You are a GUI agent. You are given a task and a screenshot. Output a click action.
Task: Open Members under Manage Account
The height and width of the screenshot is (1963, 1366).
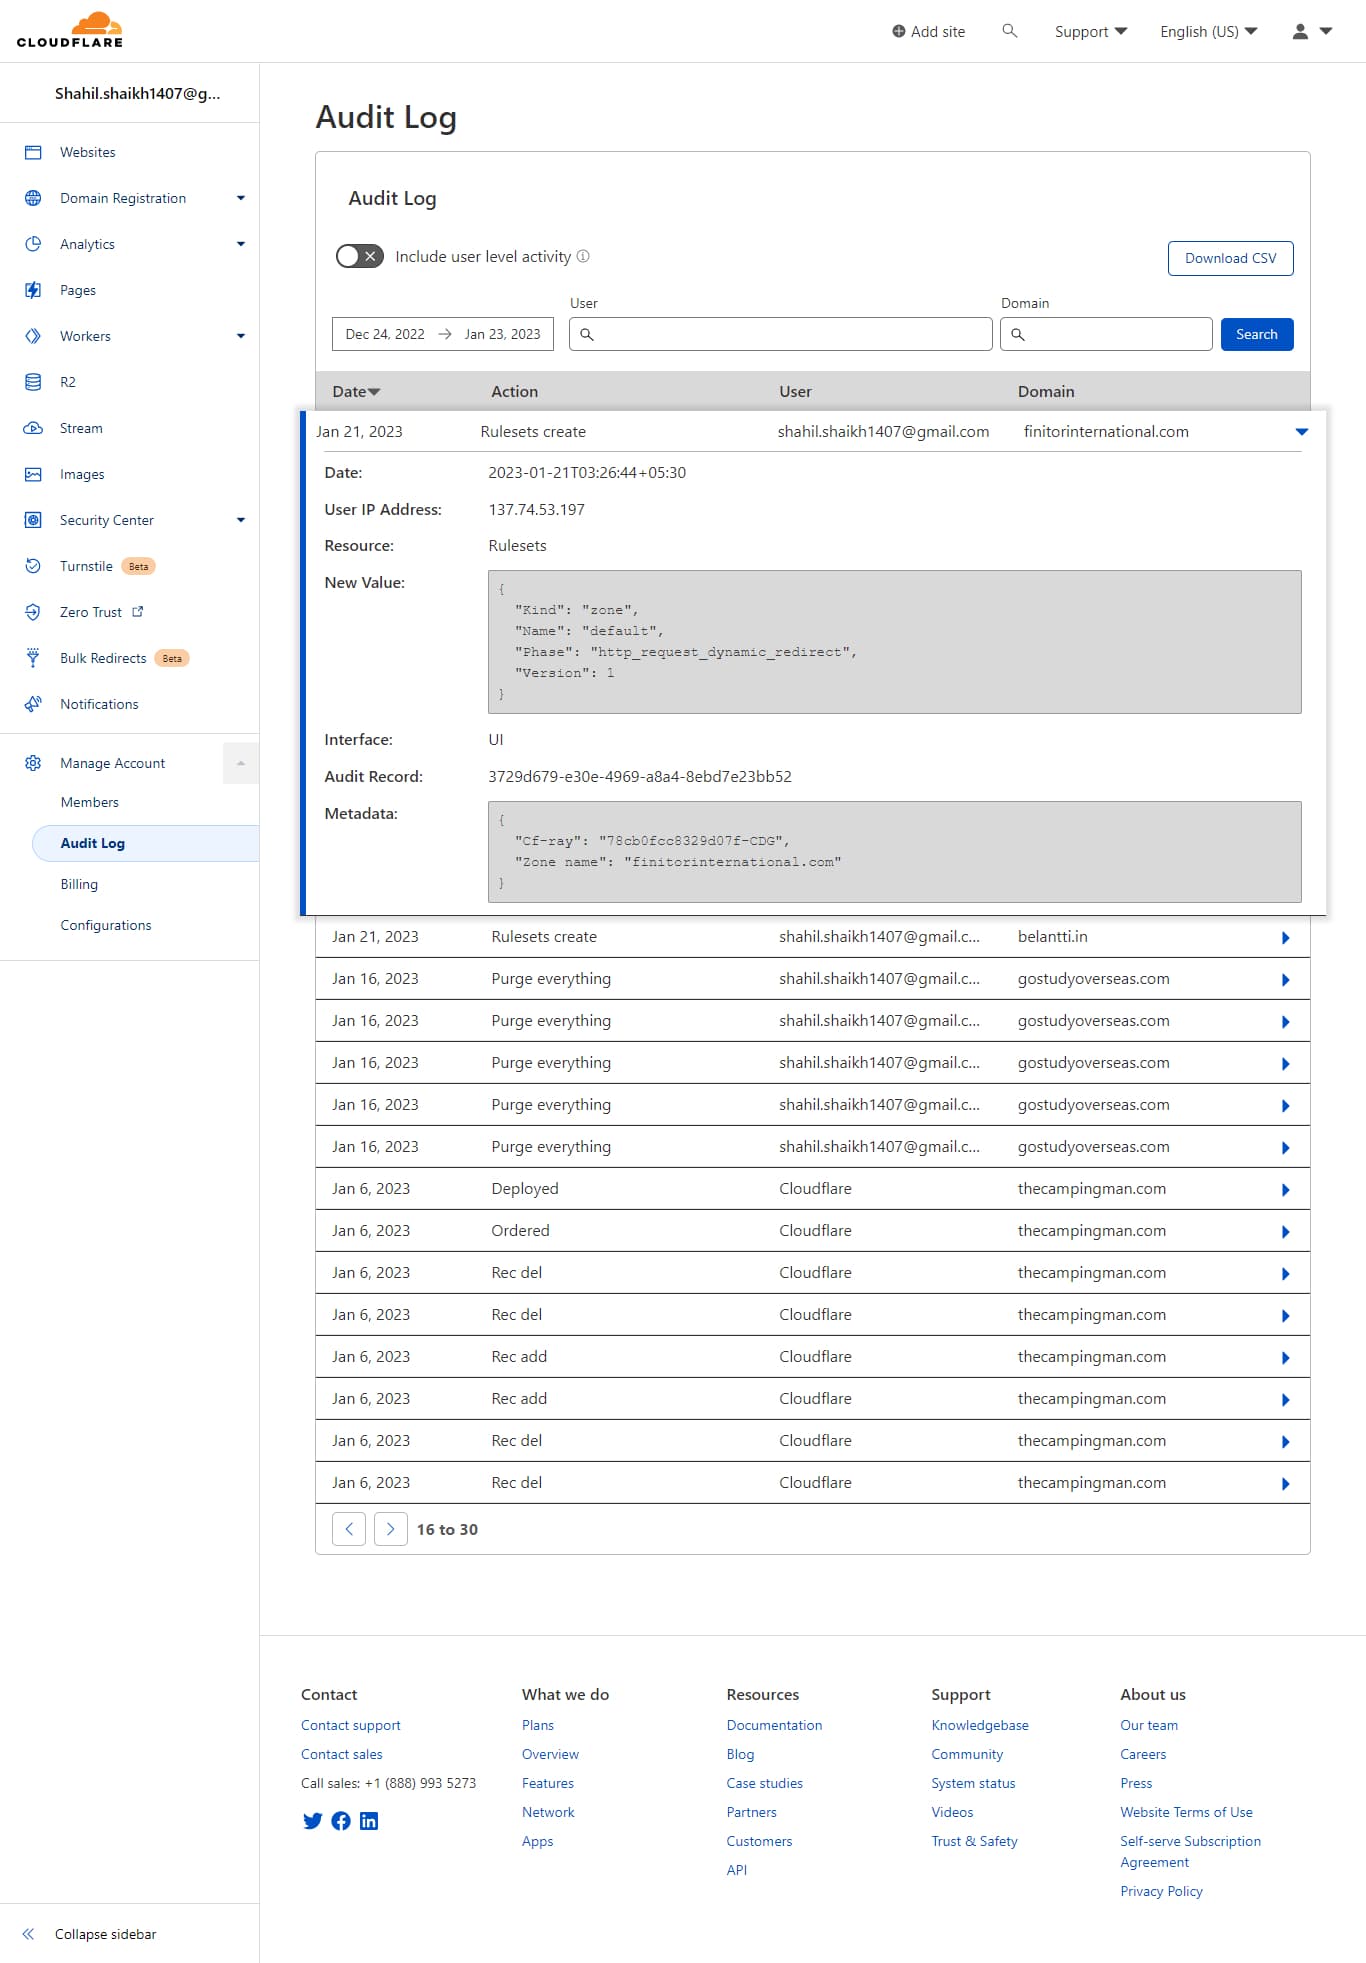[89, 802]
